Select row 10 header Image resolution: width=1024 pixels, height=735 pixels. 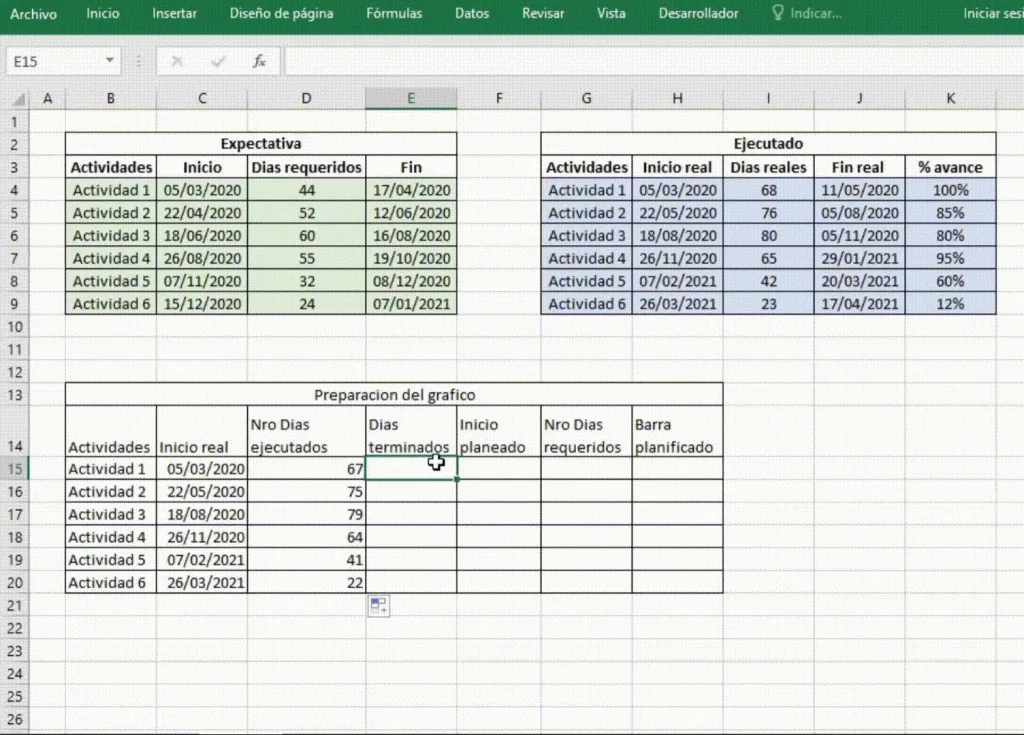click(x=14, y=327)
